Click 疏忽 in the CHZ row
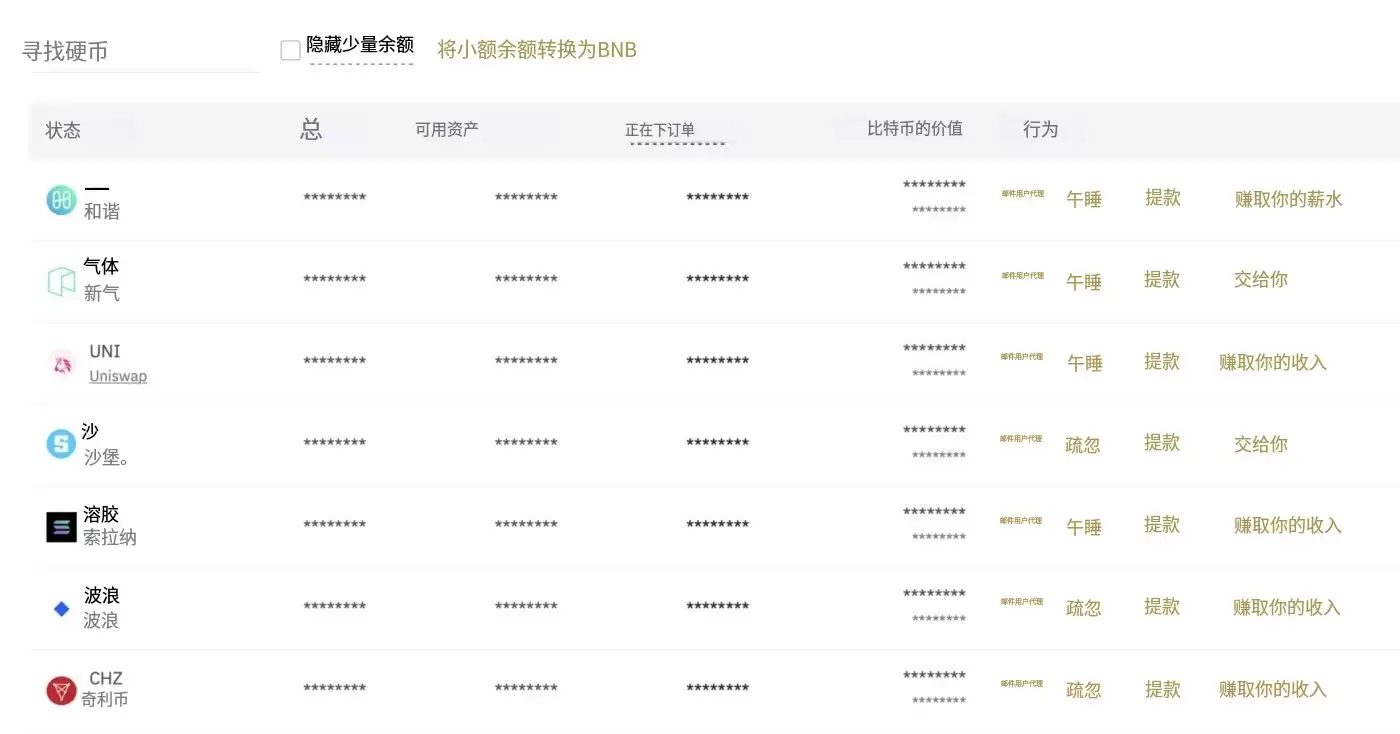Viewport: 1400px width, 734px height. (x=1084, y=690)
